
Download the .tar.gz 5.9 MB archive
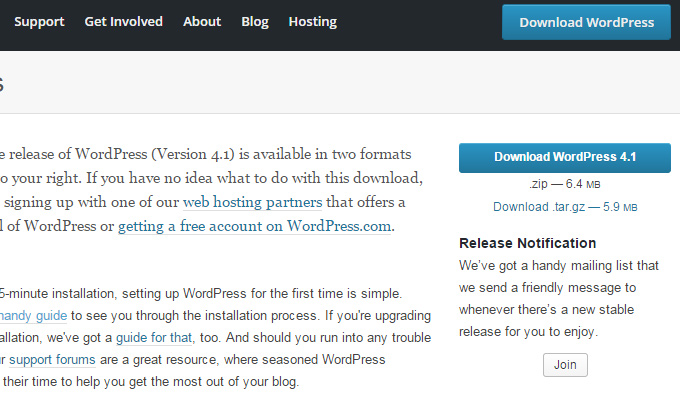565,207
